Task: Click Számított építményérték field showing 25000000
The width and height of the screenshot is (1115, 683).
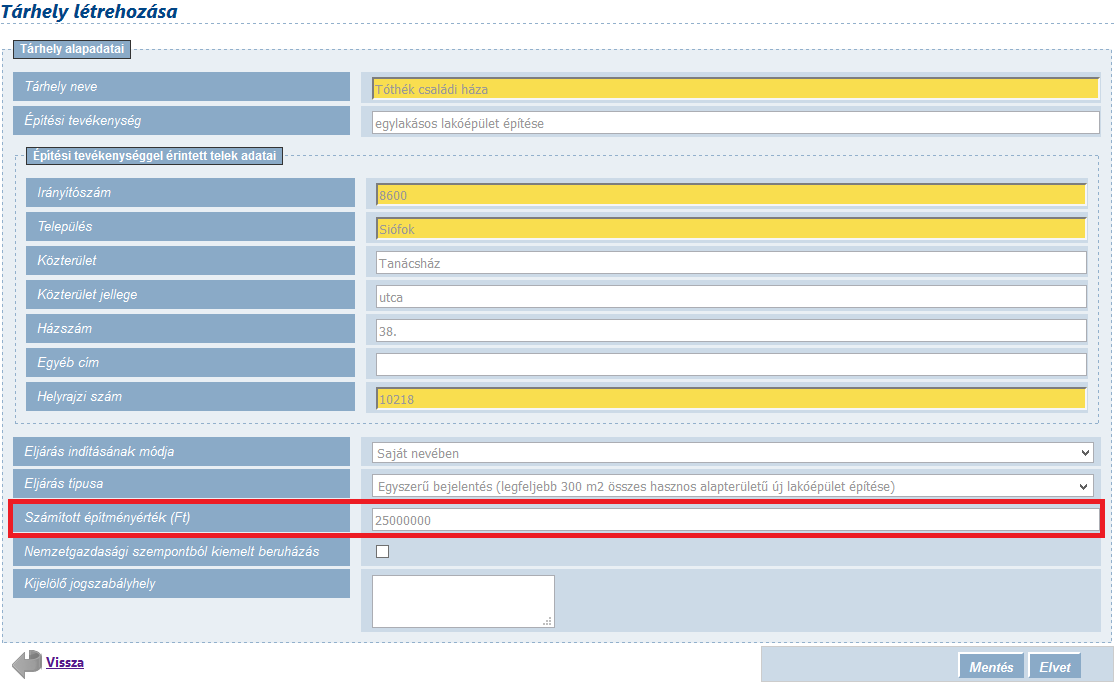Action: (736, 519)
